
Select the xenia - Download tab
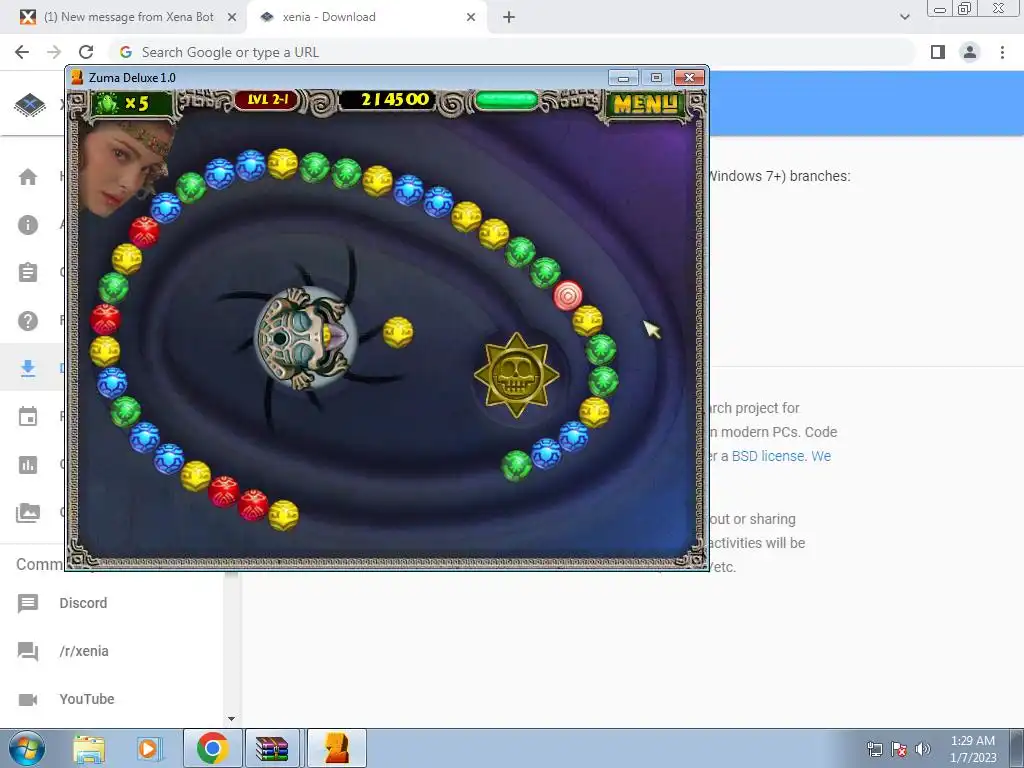tap(328, 17)
